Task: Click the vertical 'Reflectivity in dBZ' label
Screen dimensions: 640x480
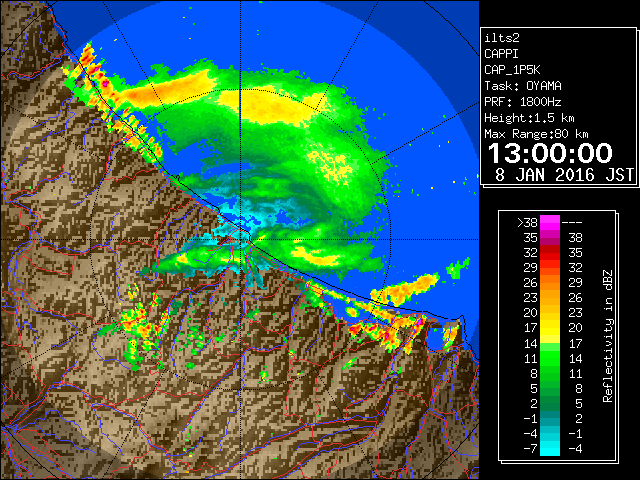Action: pos(608,336)
